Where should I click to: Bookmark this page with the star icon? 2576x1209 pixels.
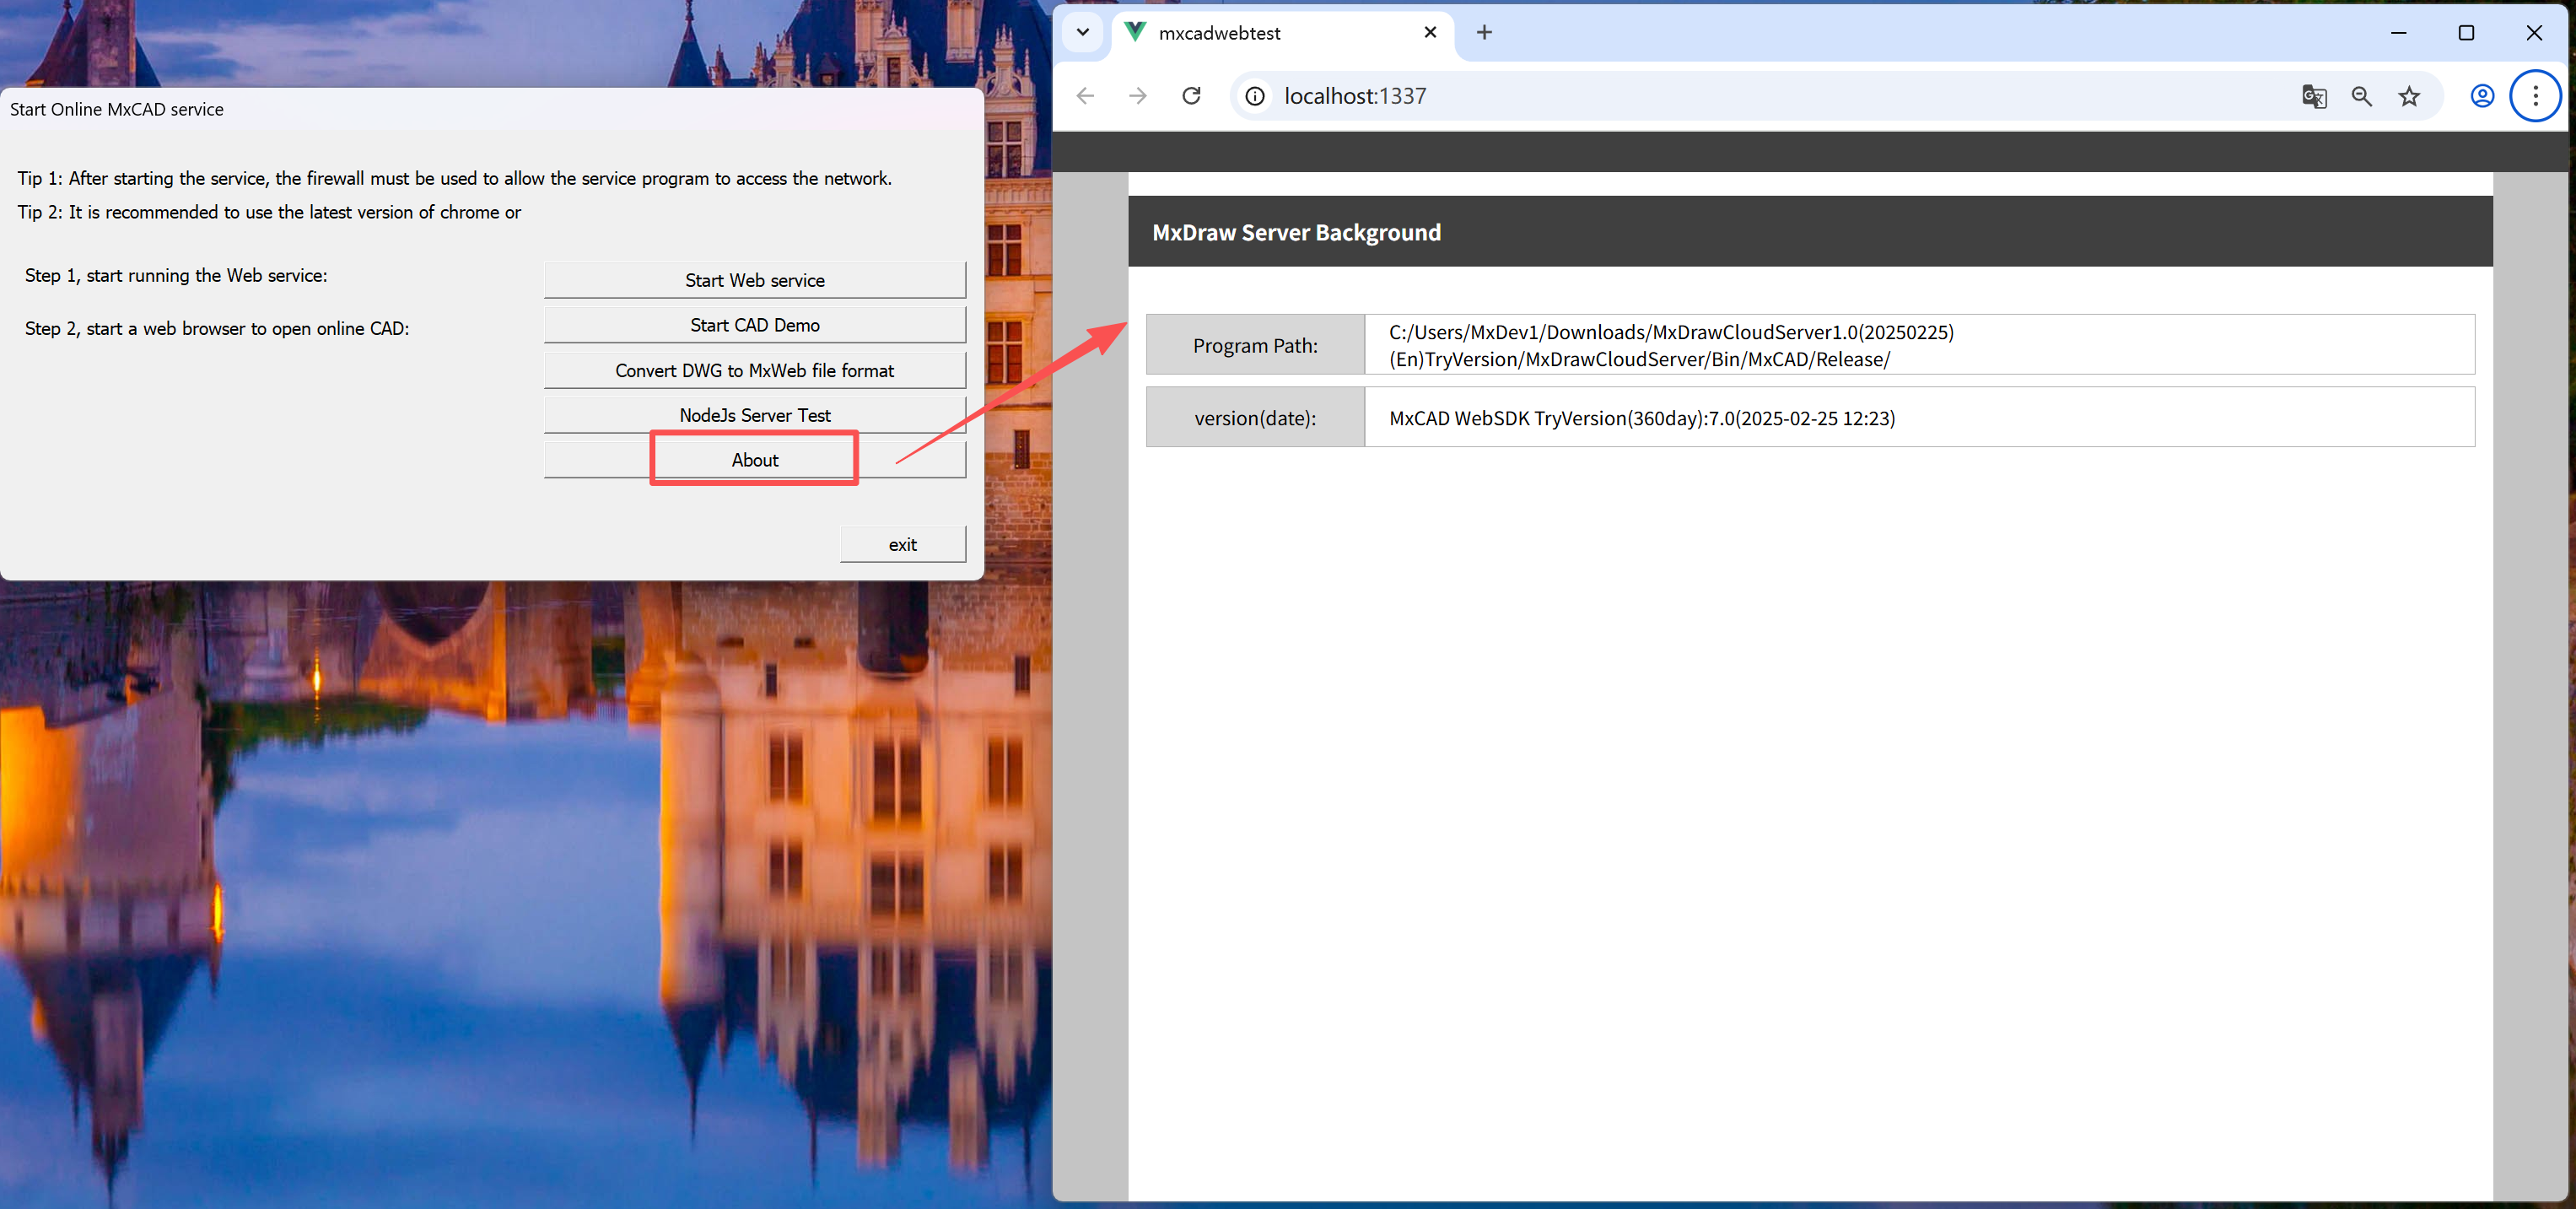(x=2409, y=96)
